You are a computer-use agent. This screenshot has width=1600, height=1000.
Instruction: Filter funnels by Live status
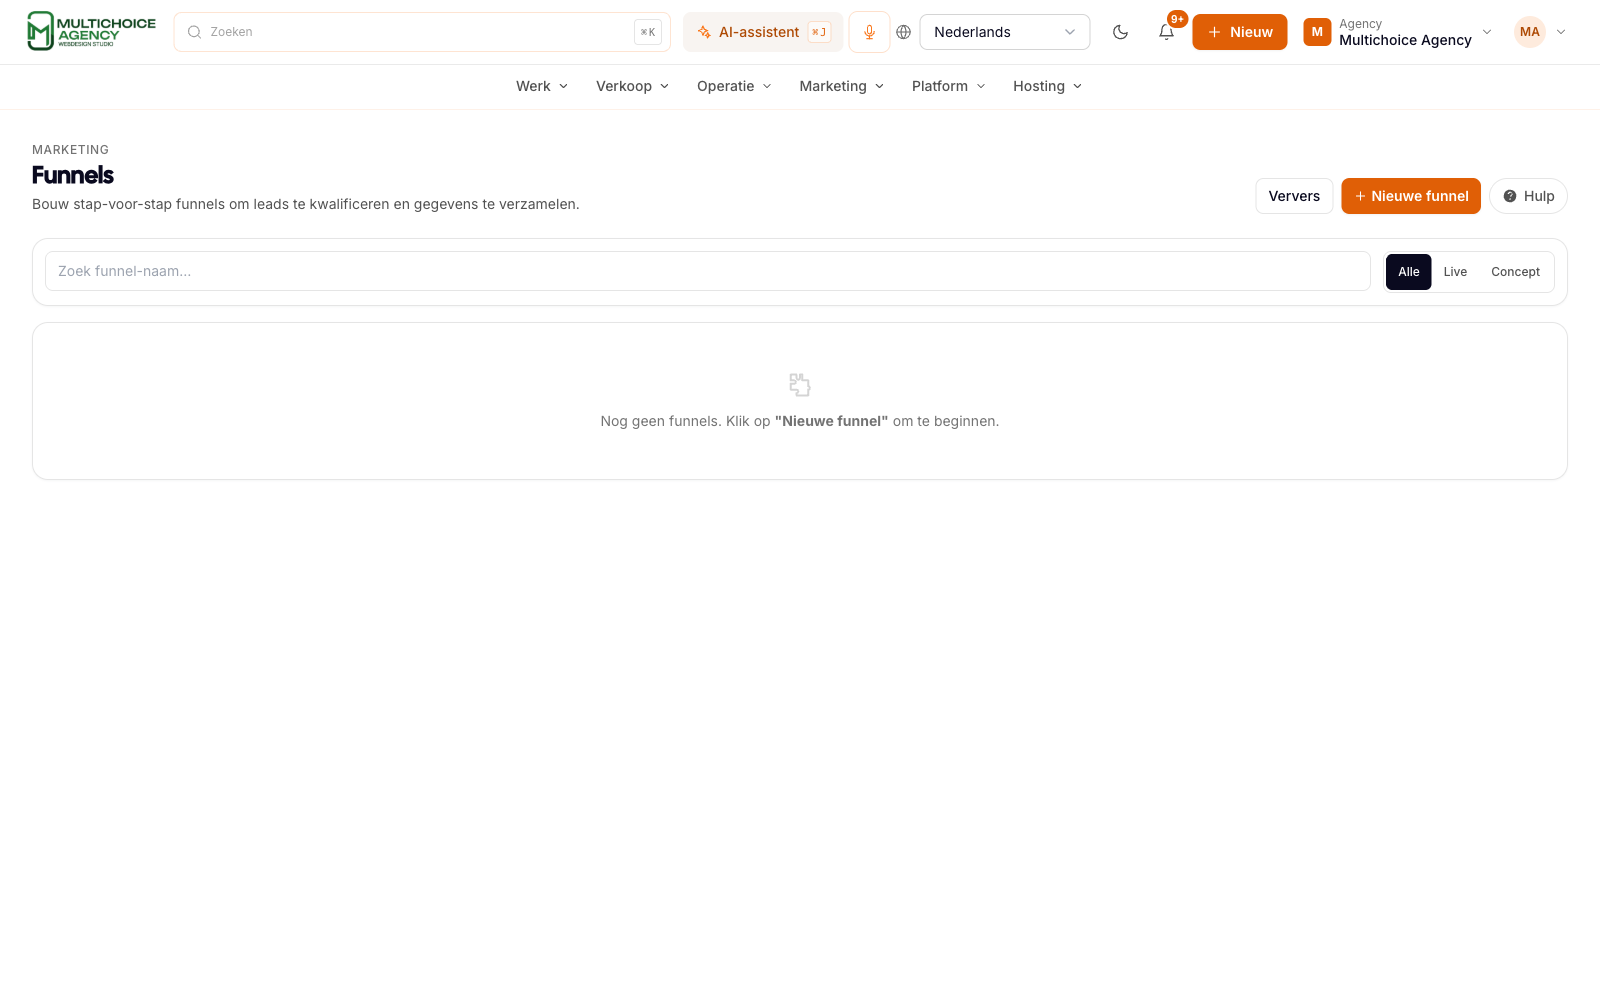point(1455,272)
